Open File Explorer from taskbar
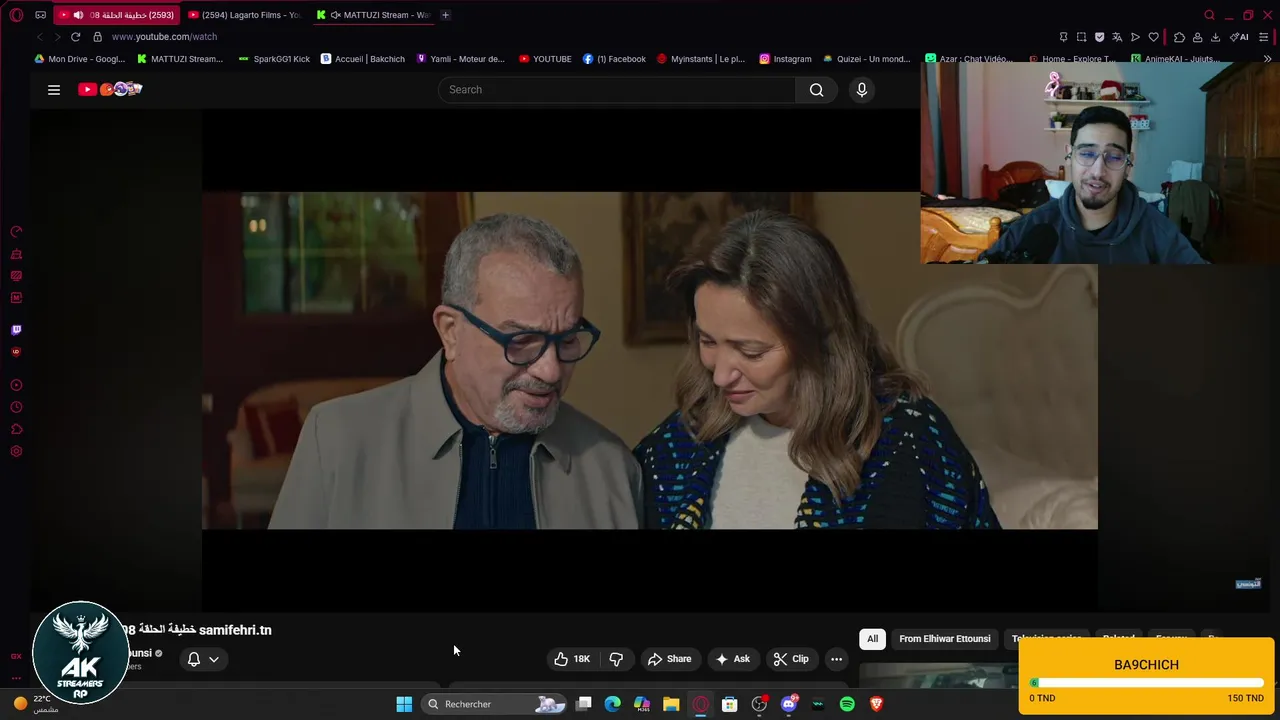 (x=671, y=704)
